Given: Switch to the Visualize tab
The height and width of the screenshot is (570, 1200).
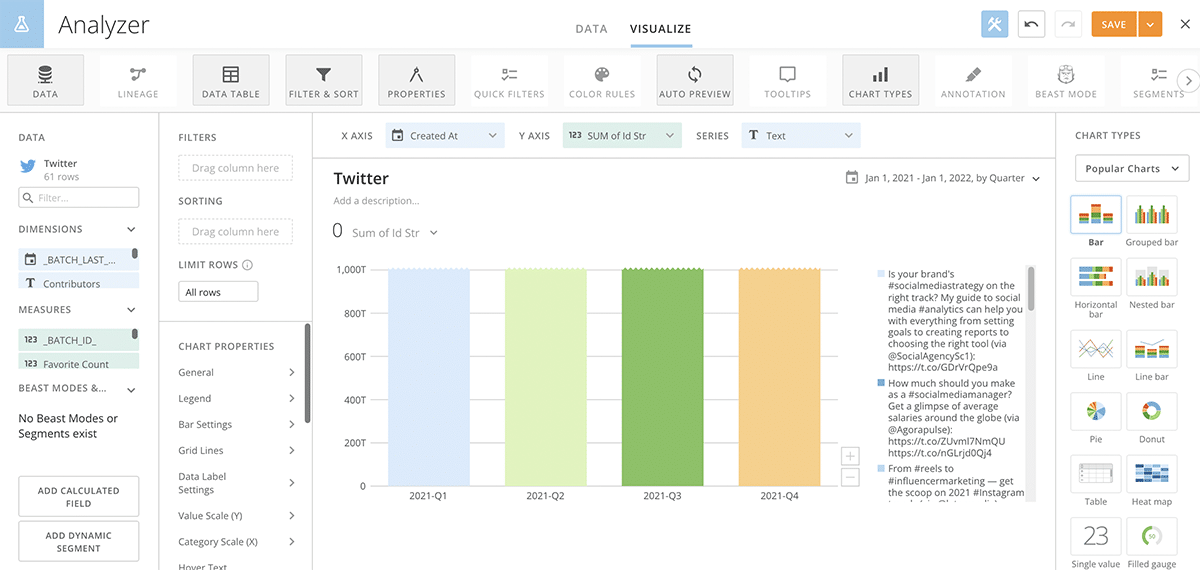Looking at the screenshot, I should [660, 29].
